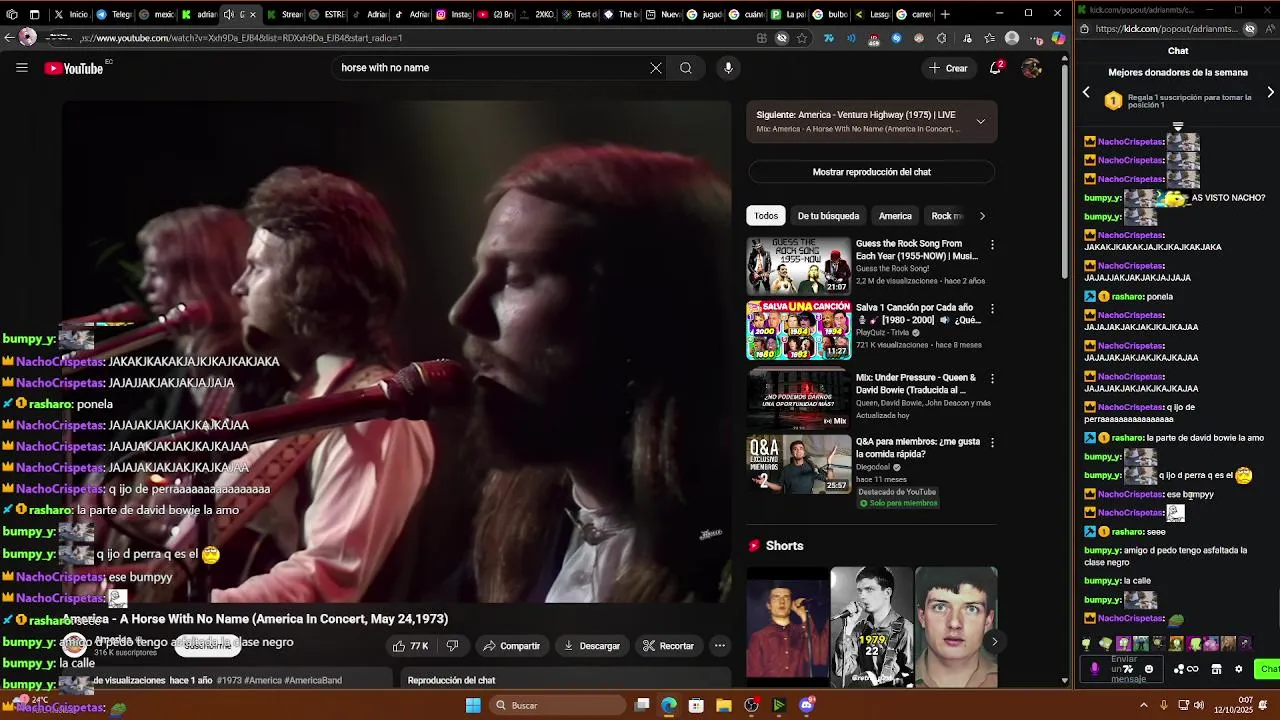This screenshot has height=720, width=1280.
Task: Click the purple microphone icon in Kick chat
Action: click(x=1094, y=669)
